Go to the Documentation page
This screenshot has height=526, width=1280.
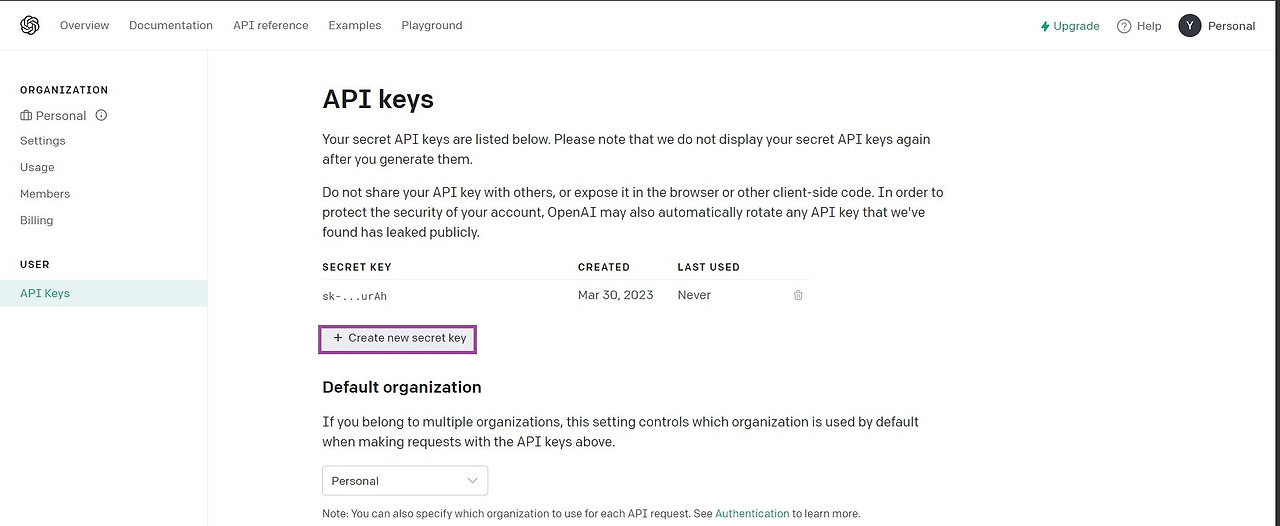pyautogui.click(x=171, y=25)
